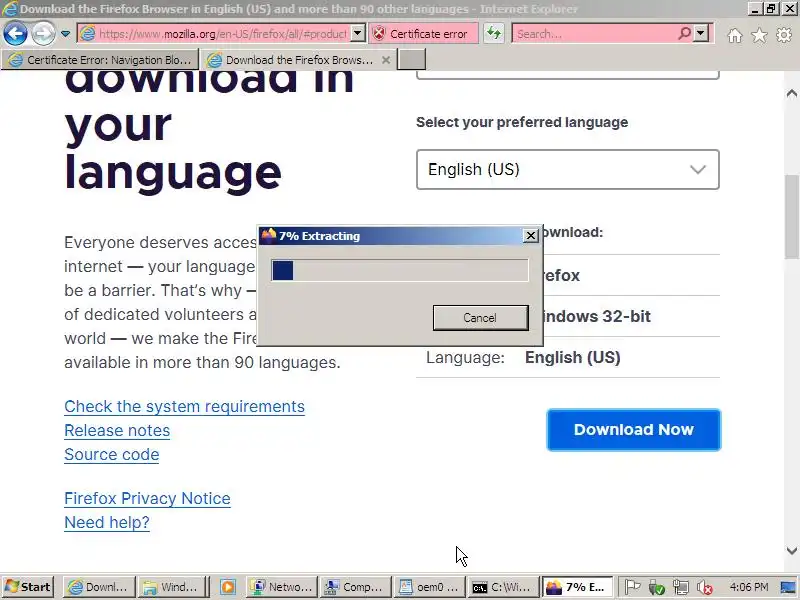The height and width of the screenshot is (600, 800).
Task: Open Favorites star icon
Action: coord(759,35)
